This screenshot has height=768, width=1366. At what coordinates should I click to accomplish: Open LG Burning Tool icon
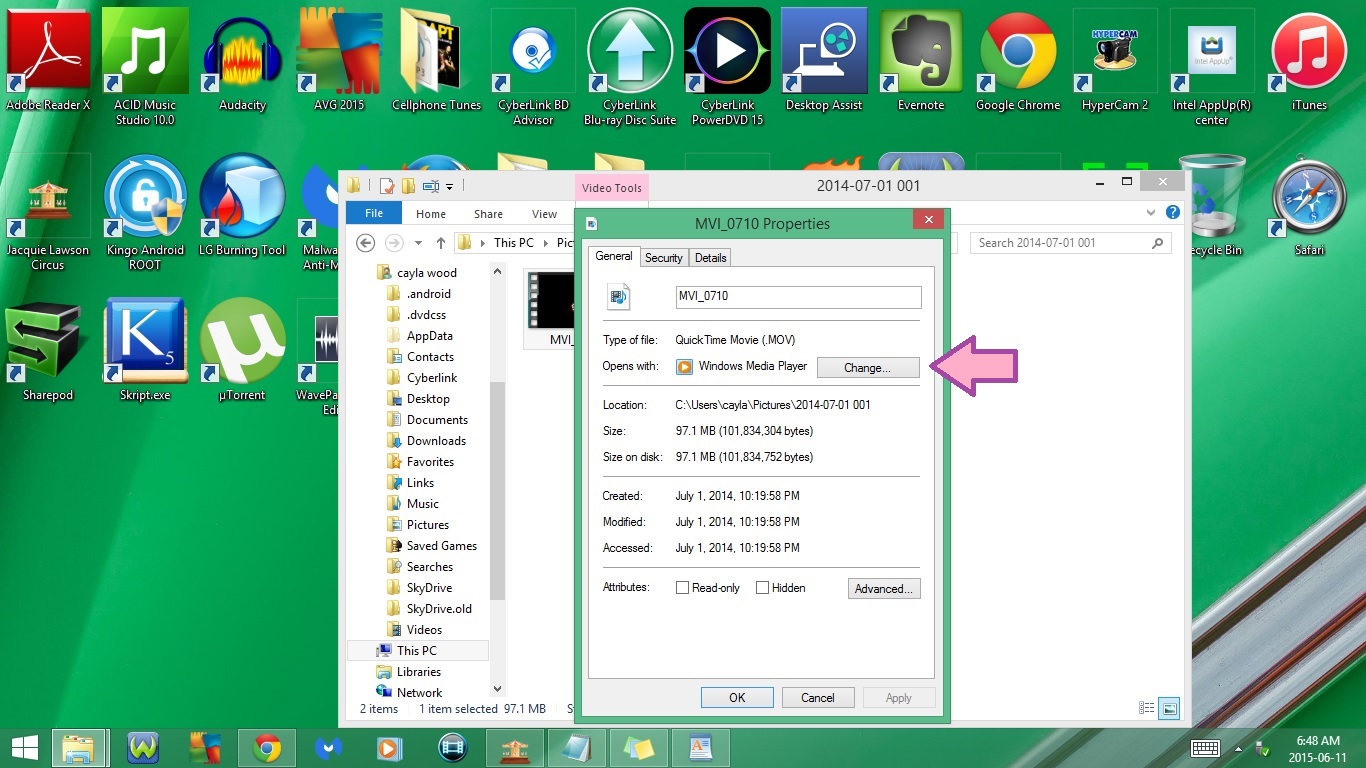tap(242, 205)
